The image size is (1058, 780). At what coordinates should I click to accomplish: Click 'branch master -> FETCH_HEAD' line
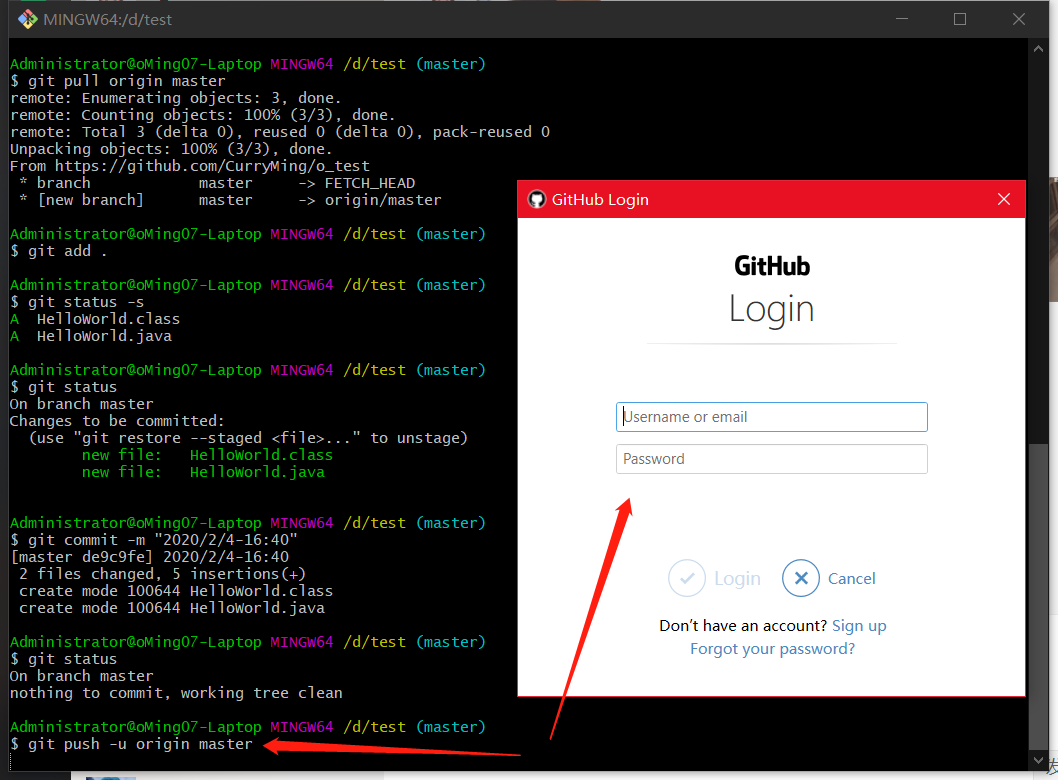tap(217, 184)
